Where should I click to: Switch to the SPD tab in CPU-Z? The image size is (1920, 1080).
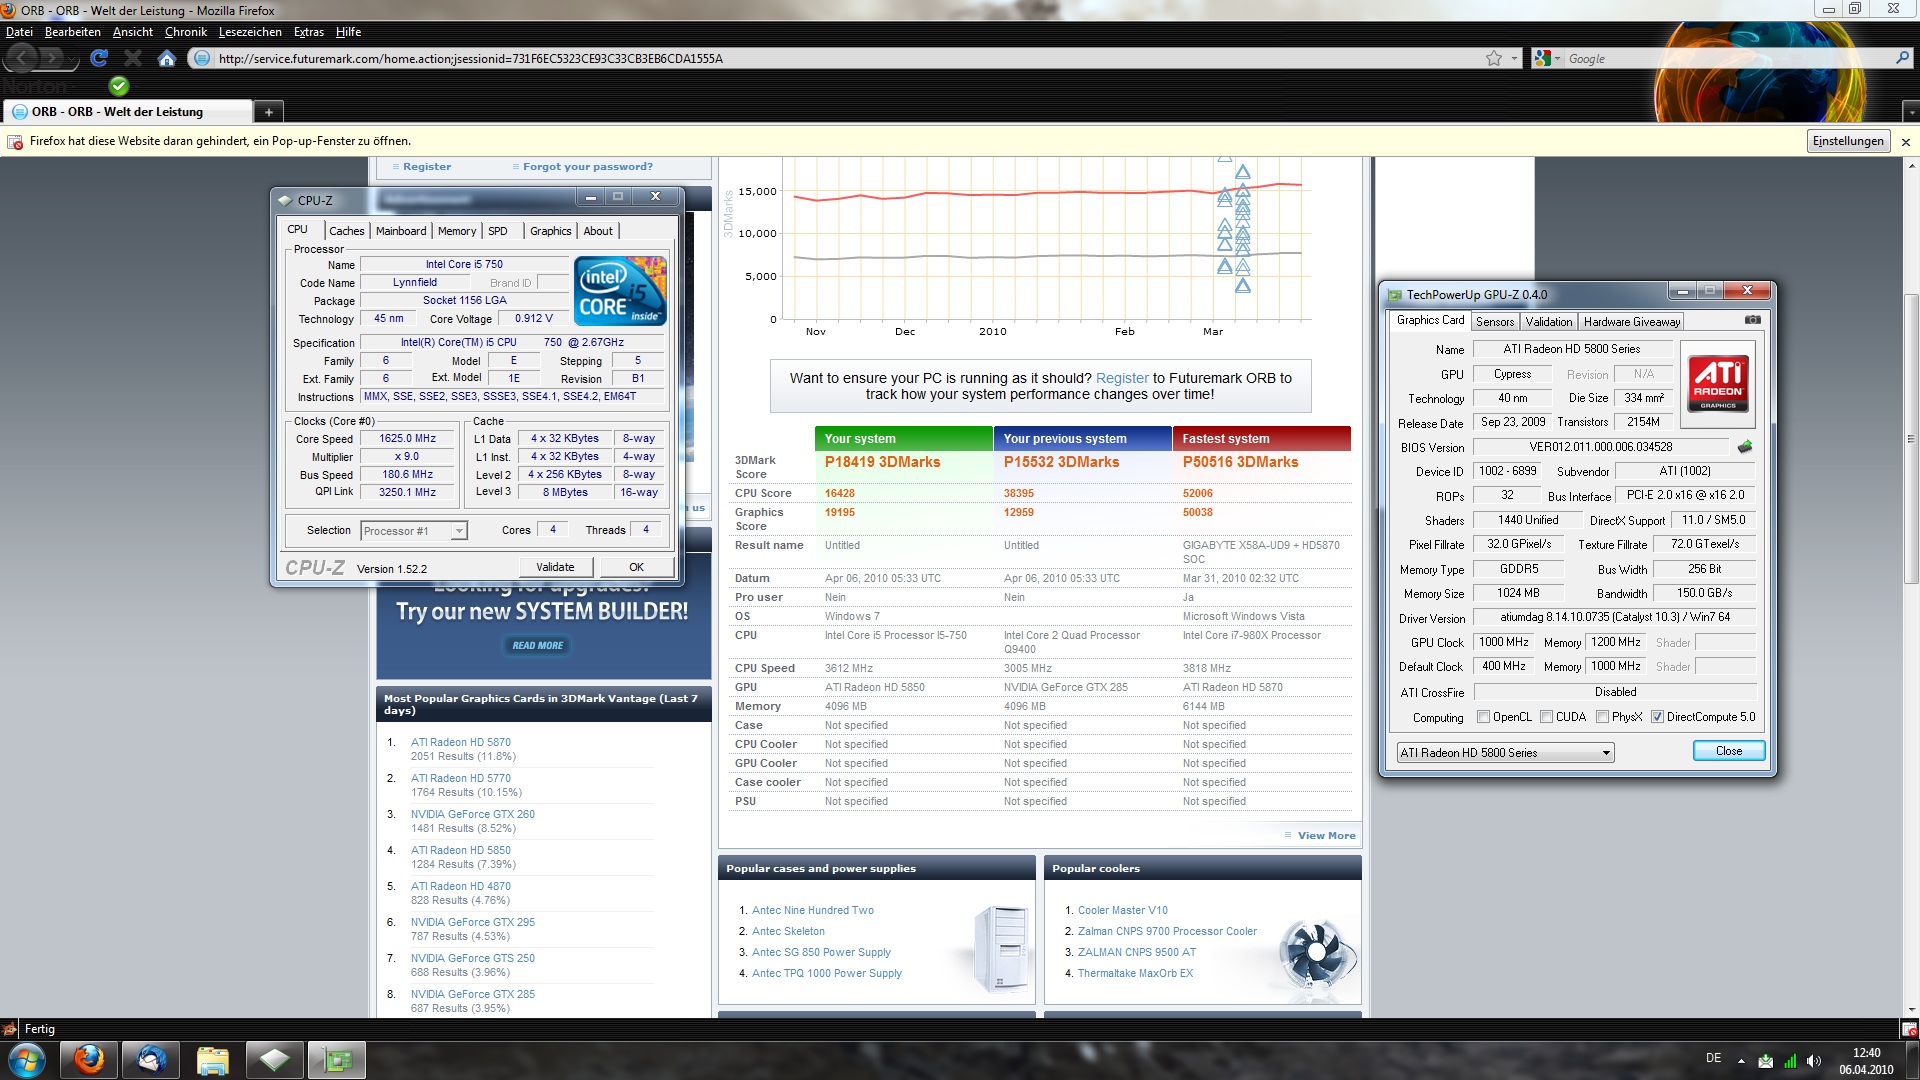coord(497,231)
